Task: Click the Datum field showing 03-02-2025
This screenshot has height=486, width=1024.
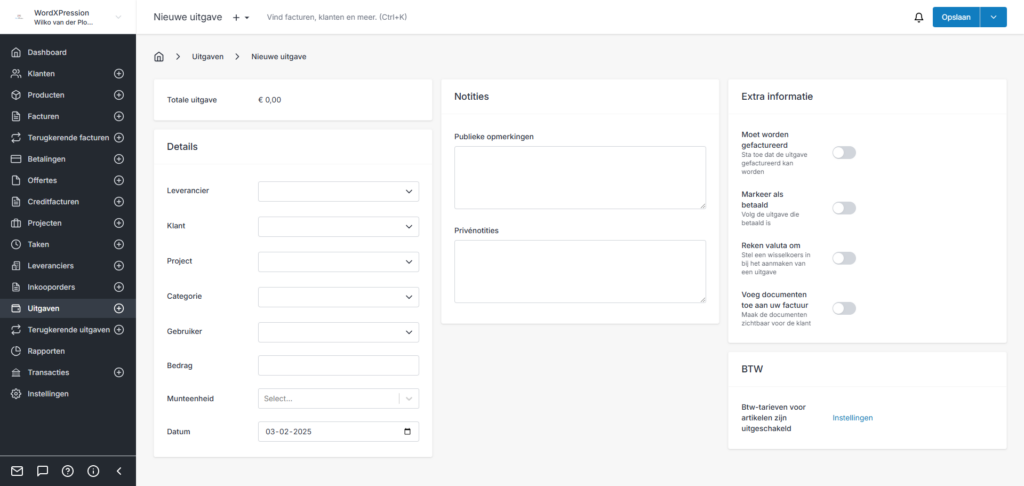Action: 338,432
